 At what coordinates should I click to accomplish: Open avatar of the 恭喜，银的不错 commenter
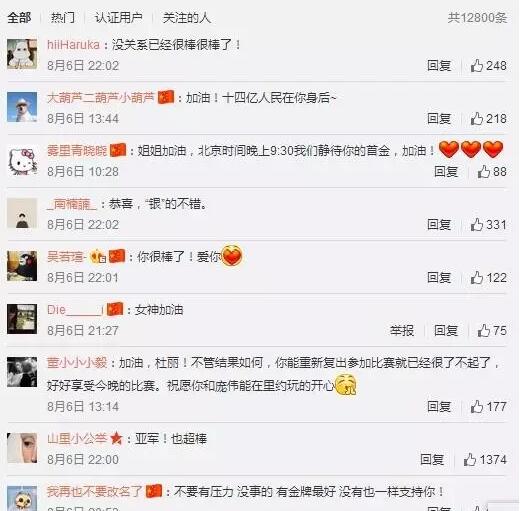[x=22, y=213]
